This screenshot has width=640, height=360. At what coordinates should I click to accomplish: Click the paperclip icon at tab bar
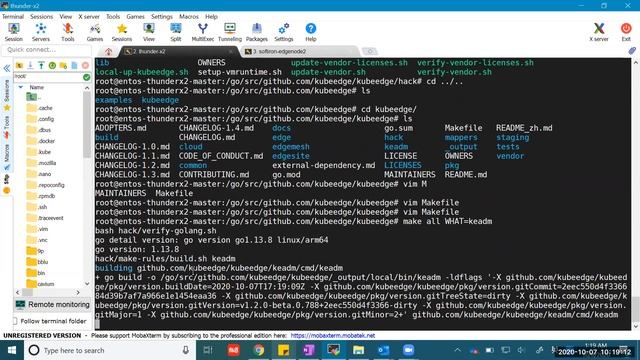coord(632,51)
